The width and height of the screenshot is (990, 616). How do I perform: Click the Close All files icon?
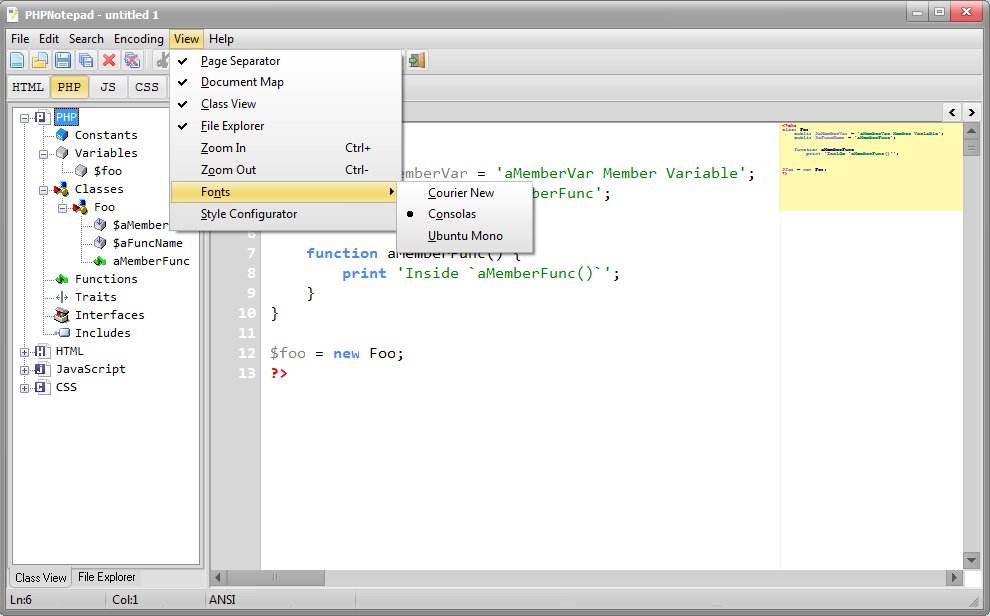[131, 61]
